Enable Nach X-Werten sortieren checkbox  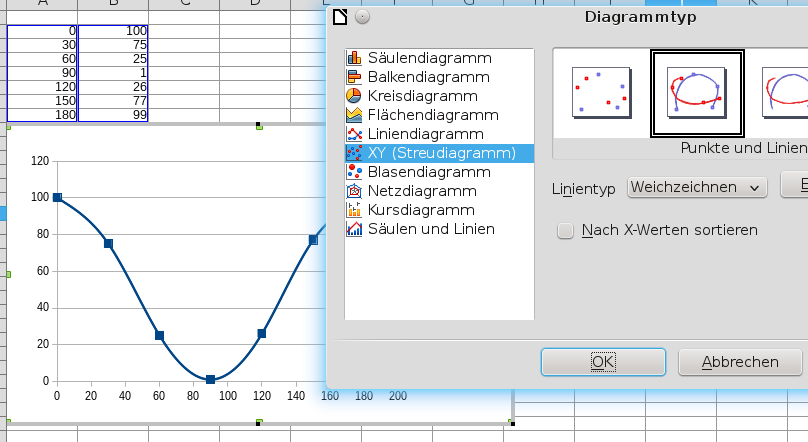tap(566, 230)
